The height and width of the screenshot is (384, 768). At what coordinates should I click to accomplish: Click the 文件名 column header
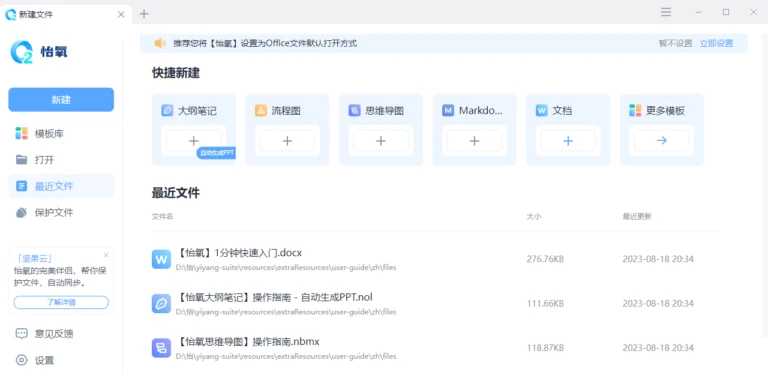[162, 216]
